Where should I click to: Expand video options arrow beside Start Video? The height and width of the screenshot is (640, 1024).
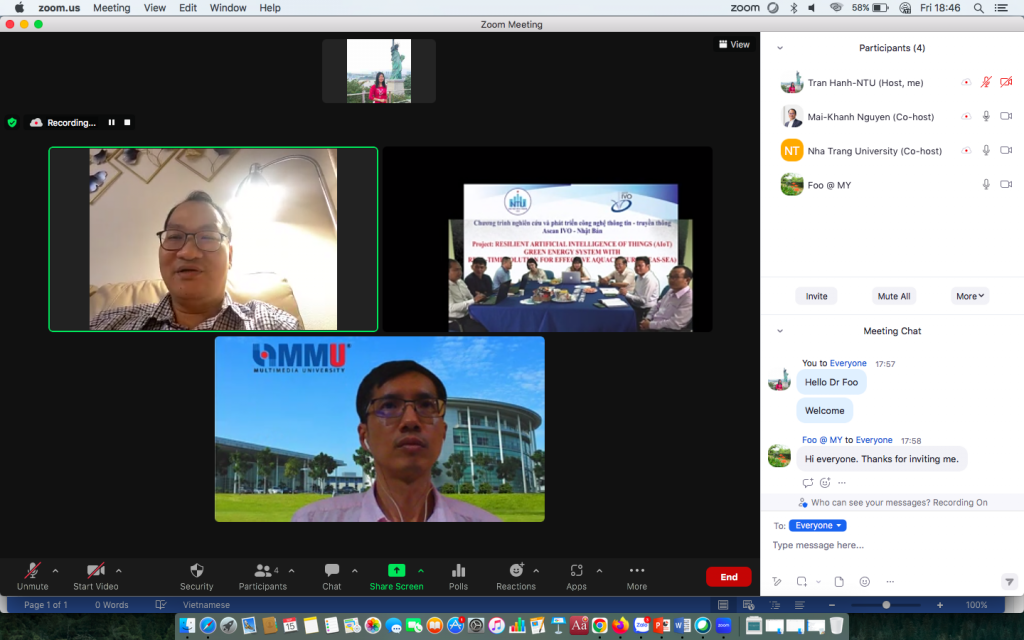tap(118, 571)
